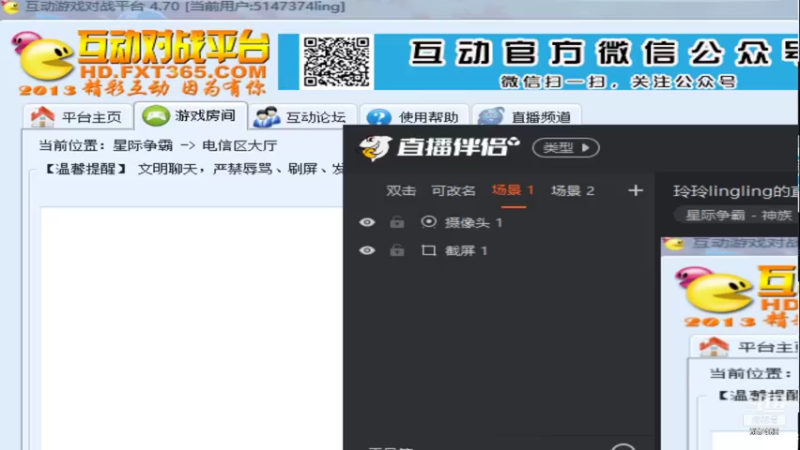Click the 星际争霸 - 神族 tag
Image resolution: width=800 pixels, height=450 pixels.
pyautogui.click(x=738, y=215)
